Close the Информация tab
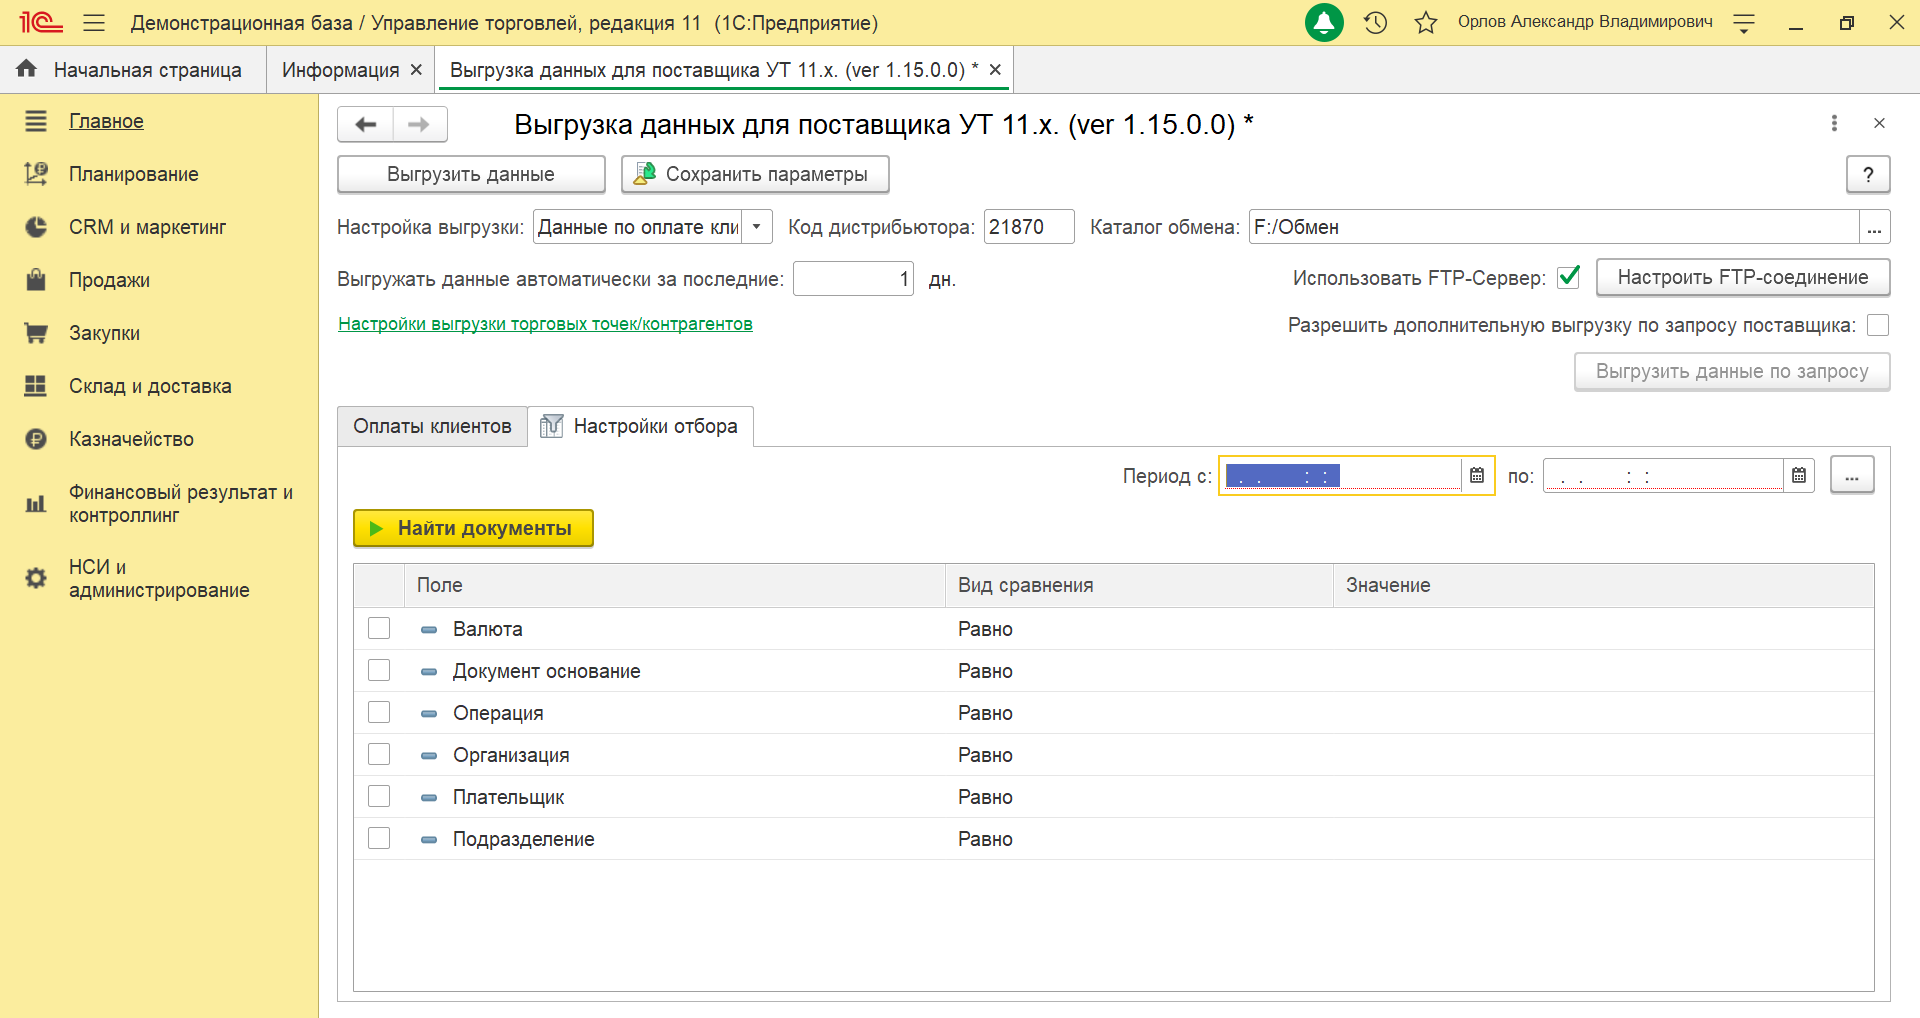Image resolution: width=1920 pixels, height=1018 pixels. click(x=416, y=70)
